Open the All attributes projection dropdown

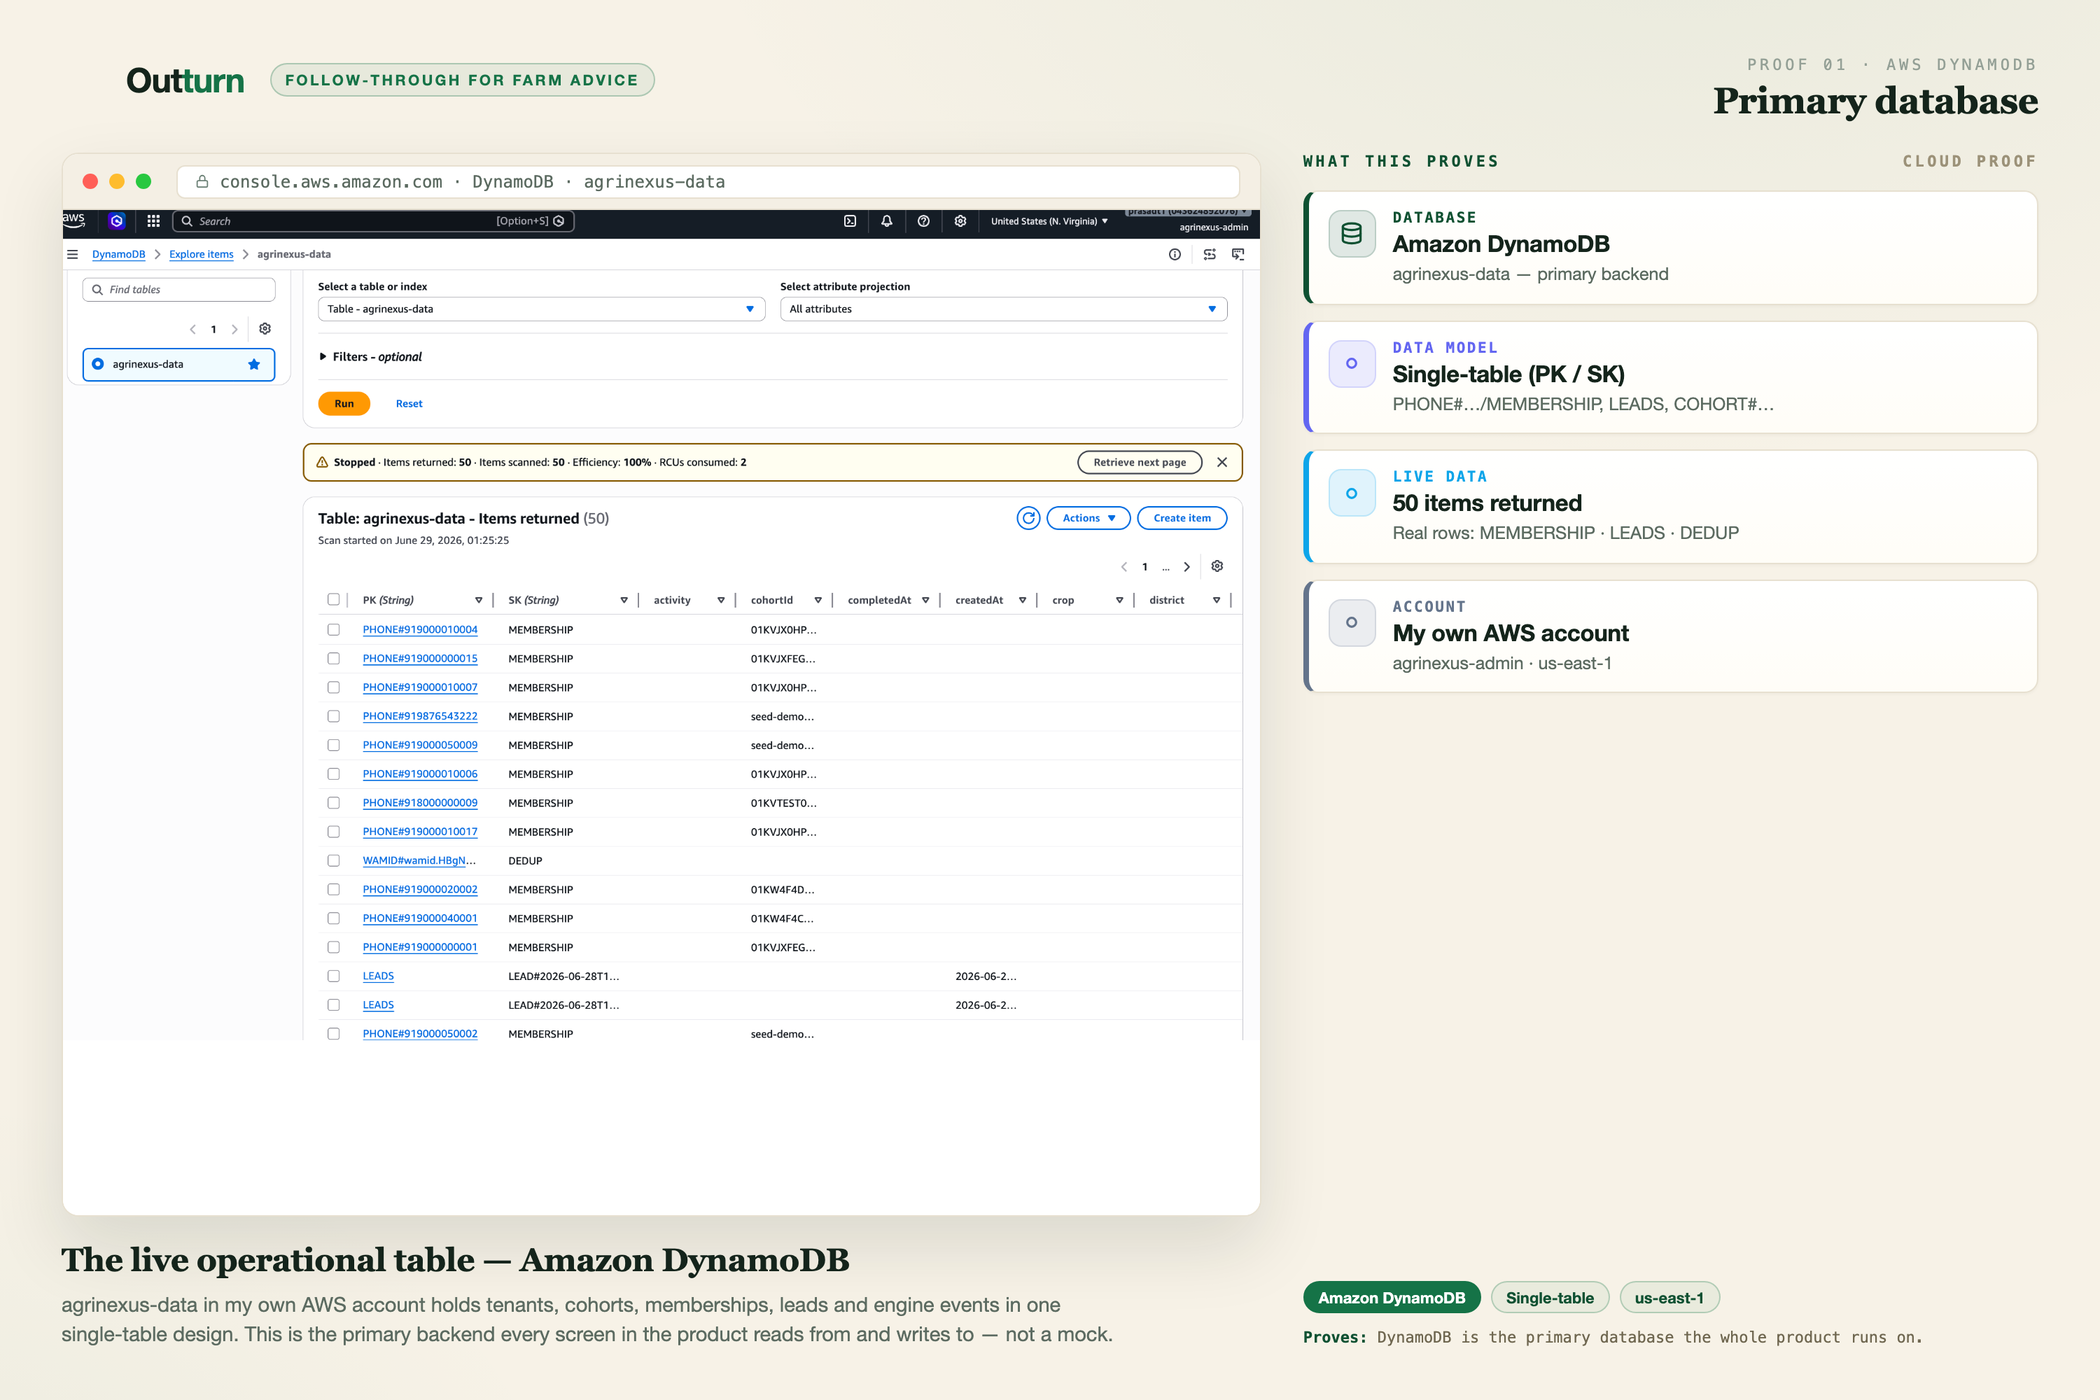1003,309
